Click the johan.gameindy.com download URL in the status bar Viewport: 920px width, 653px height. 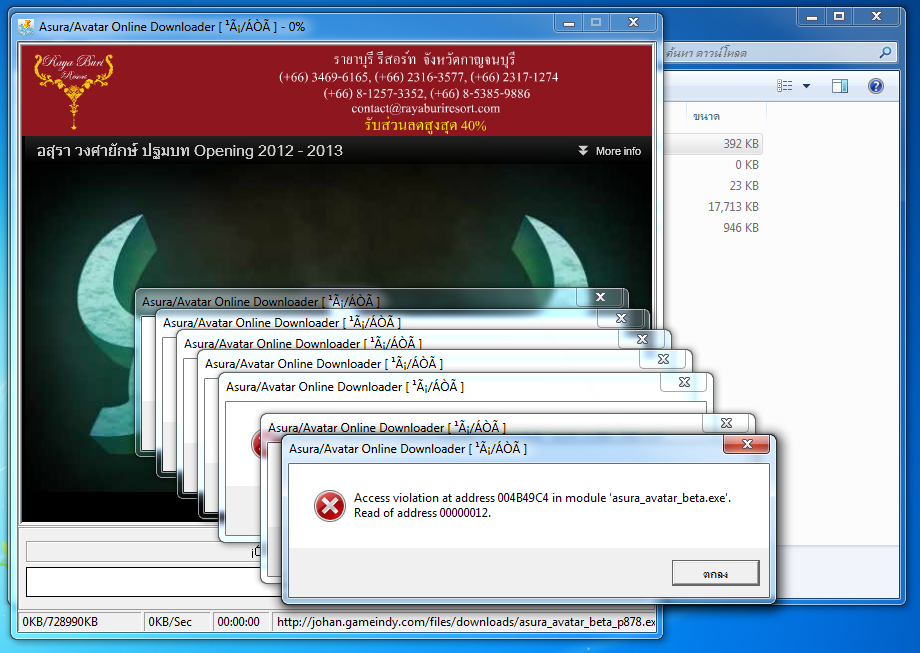466,622
